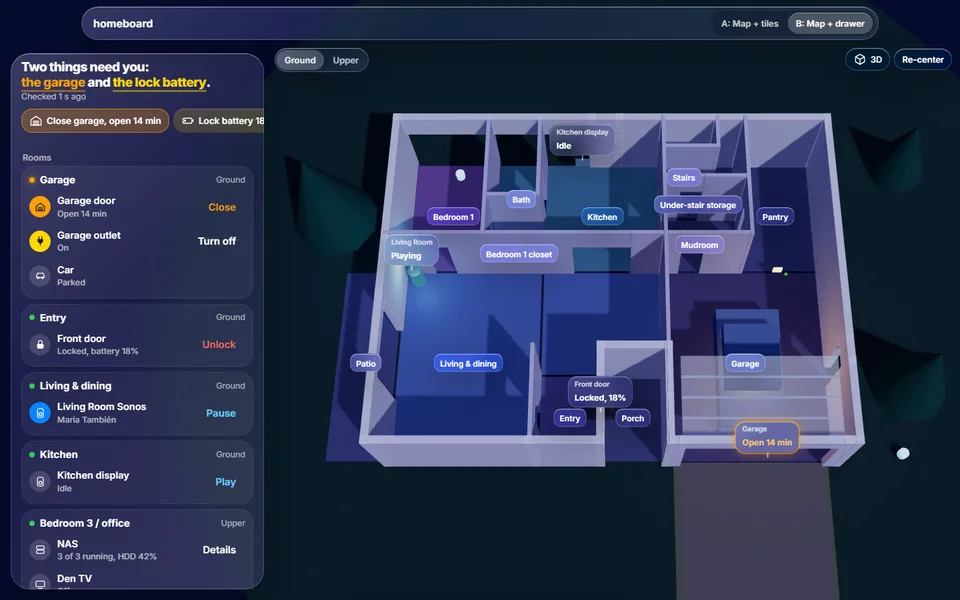Image resolution: width=960 pixels, height=600 pixels.
Task: Open NAS Details
Action: [219, 550]
